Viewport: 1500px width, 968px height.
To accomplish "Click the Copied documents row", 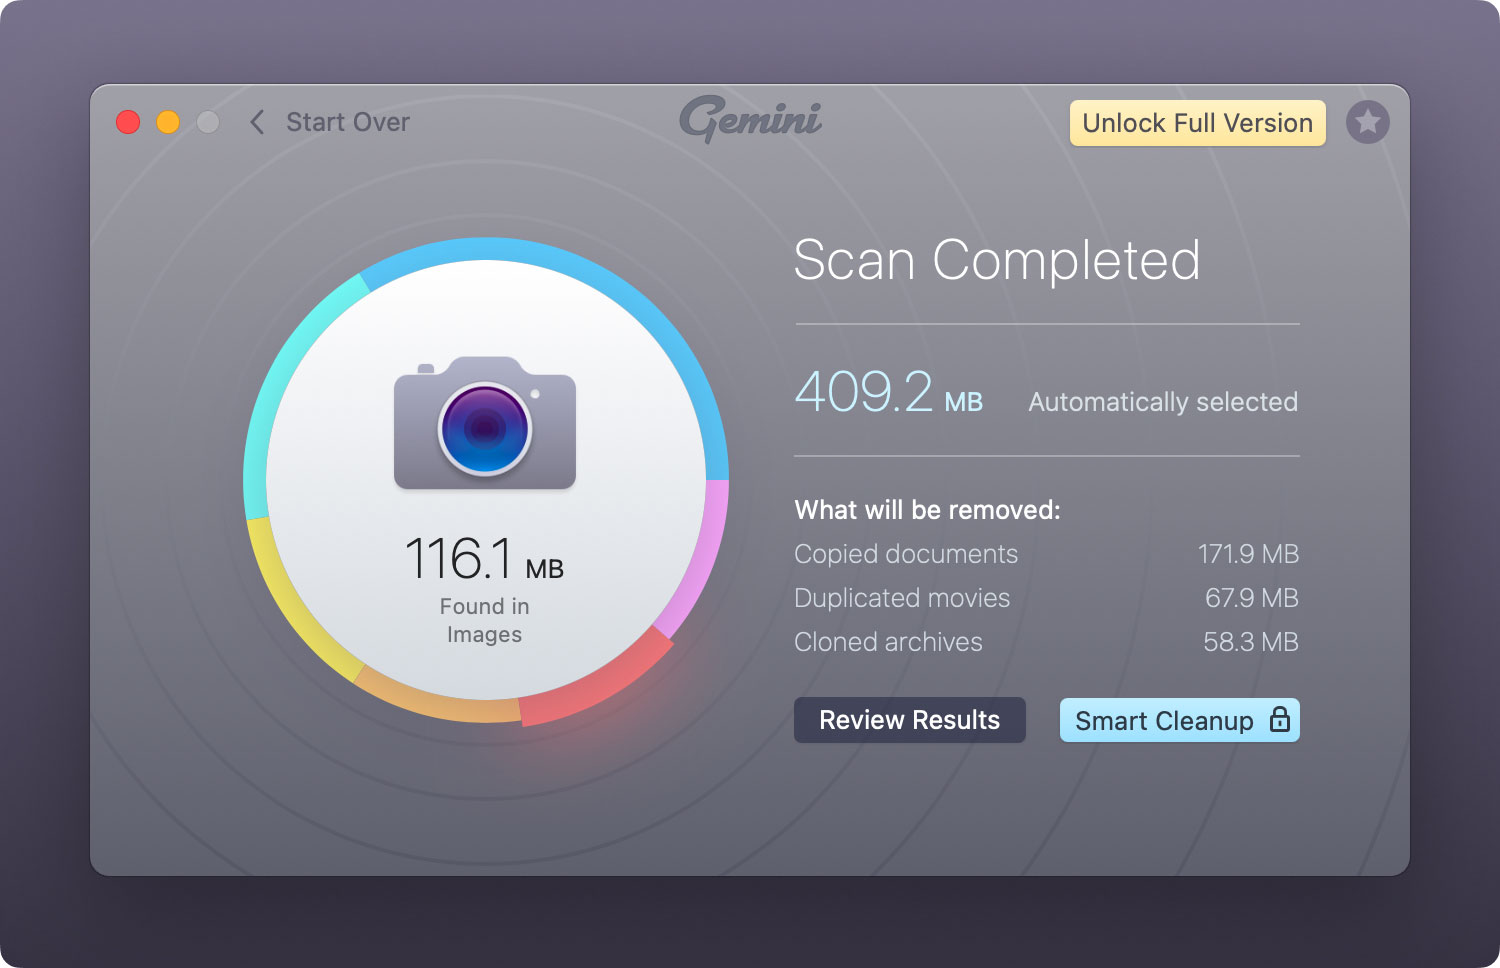I will (x=1045, y=554).
